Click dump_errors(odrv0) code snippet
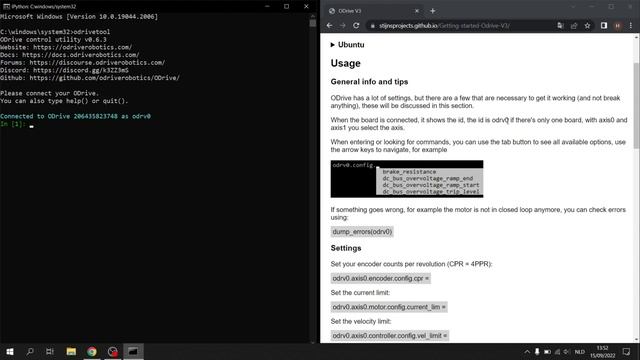Screen dimensions: 640x360 click(362, 232)
